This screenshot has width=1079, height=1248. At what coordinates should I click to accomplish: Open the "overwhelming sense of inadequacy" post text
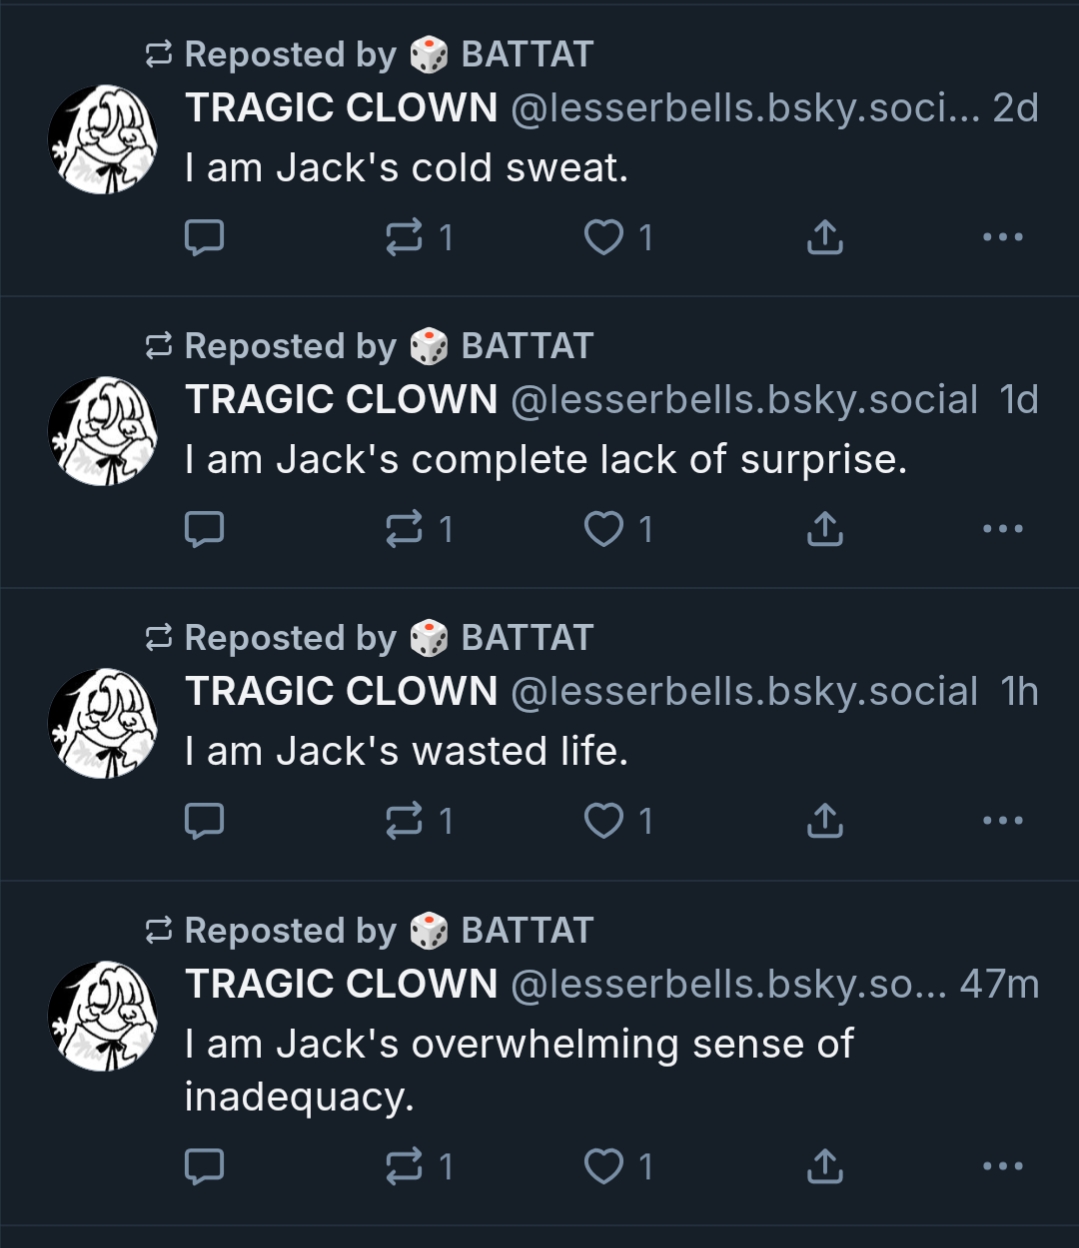click(x=518, y=1070)
